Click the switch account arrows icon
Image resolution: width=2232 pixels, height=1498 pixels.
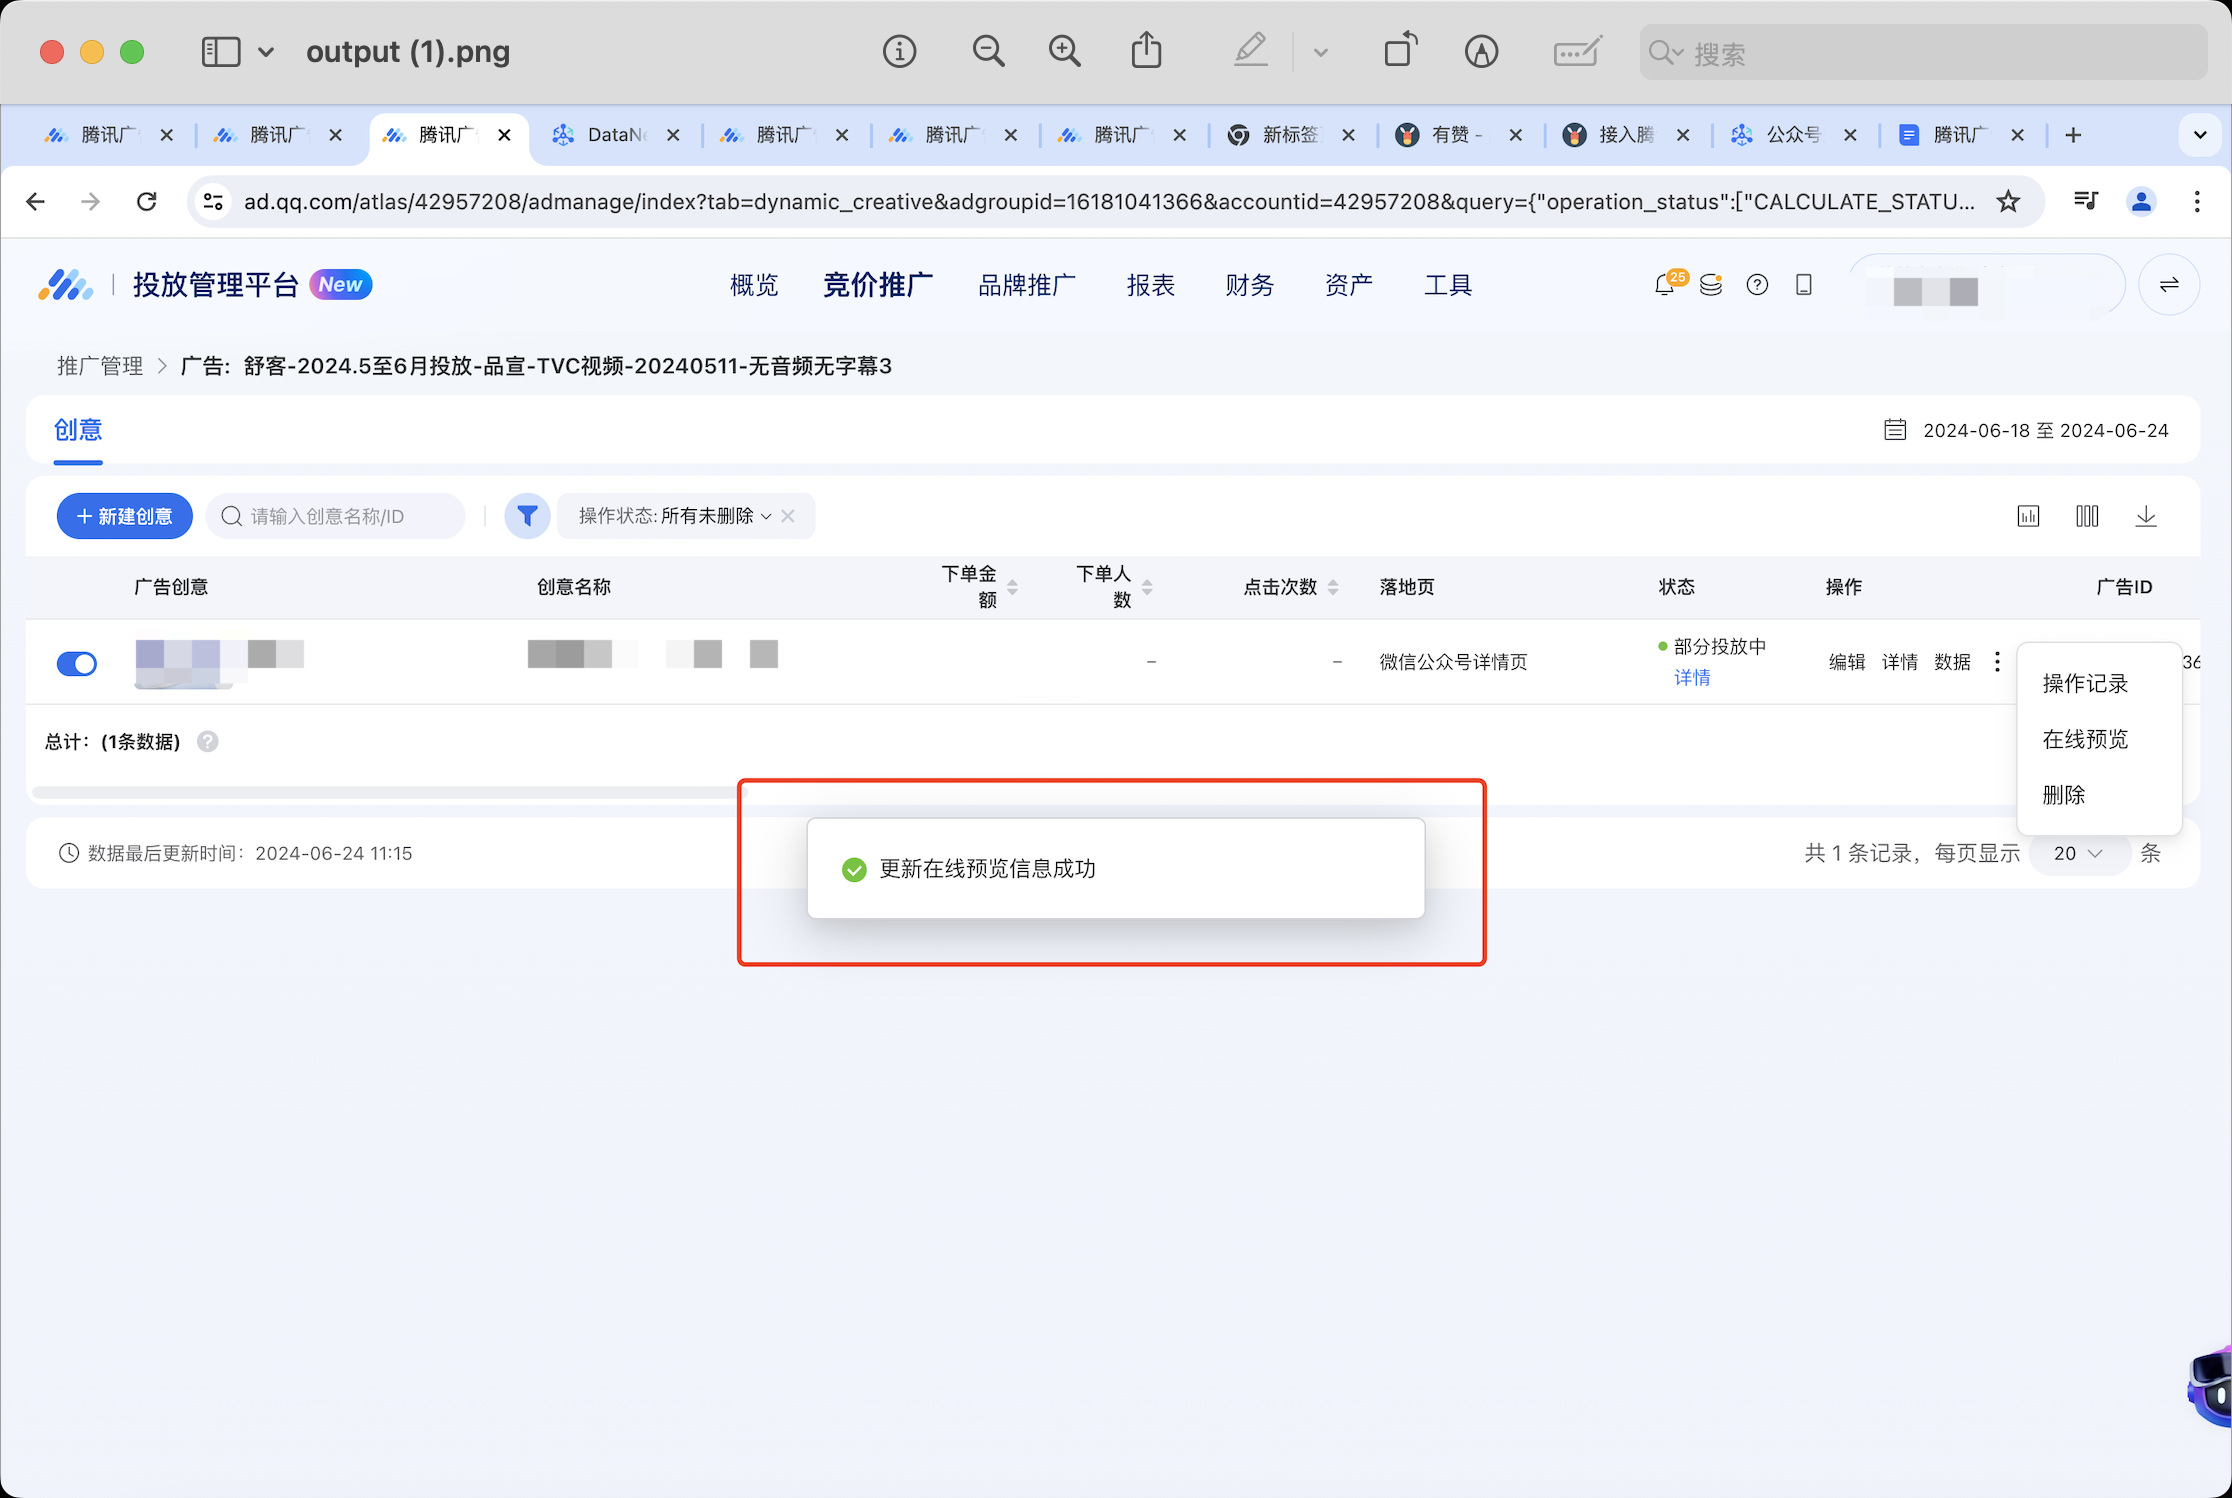pyautogui.click(x=2169, y=285)
